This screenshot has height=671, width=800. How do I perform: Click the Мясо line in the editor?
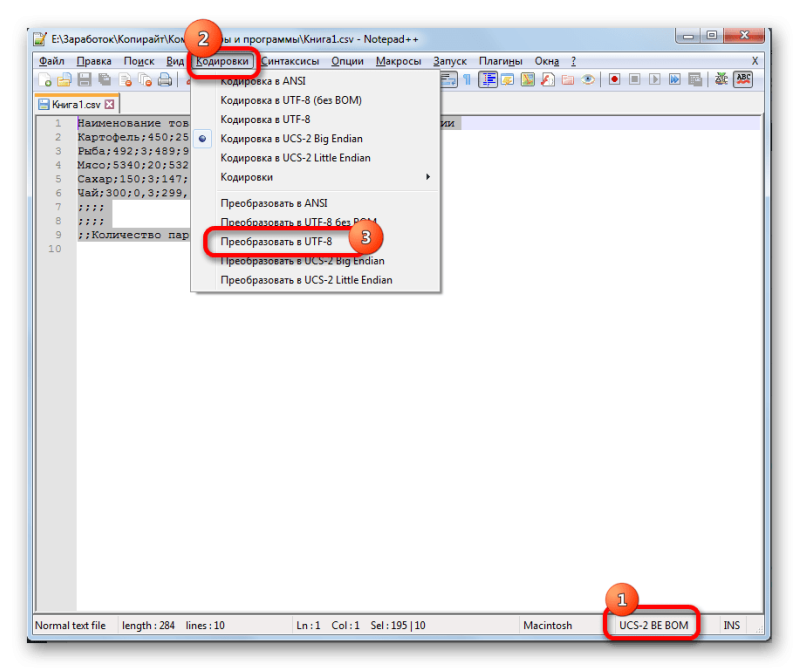(x=133, y=165)
